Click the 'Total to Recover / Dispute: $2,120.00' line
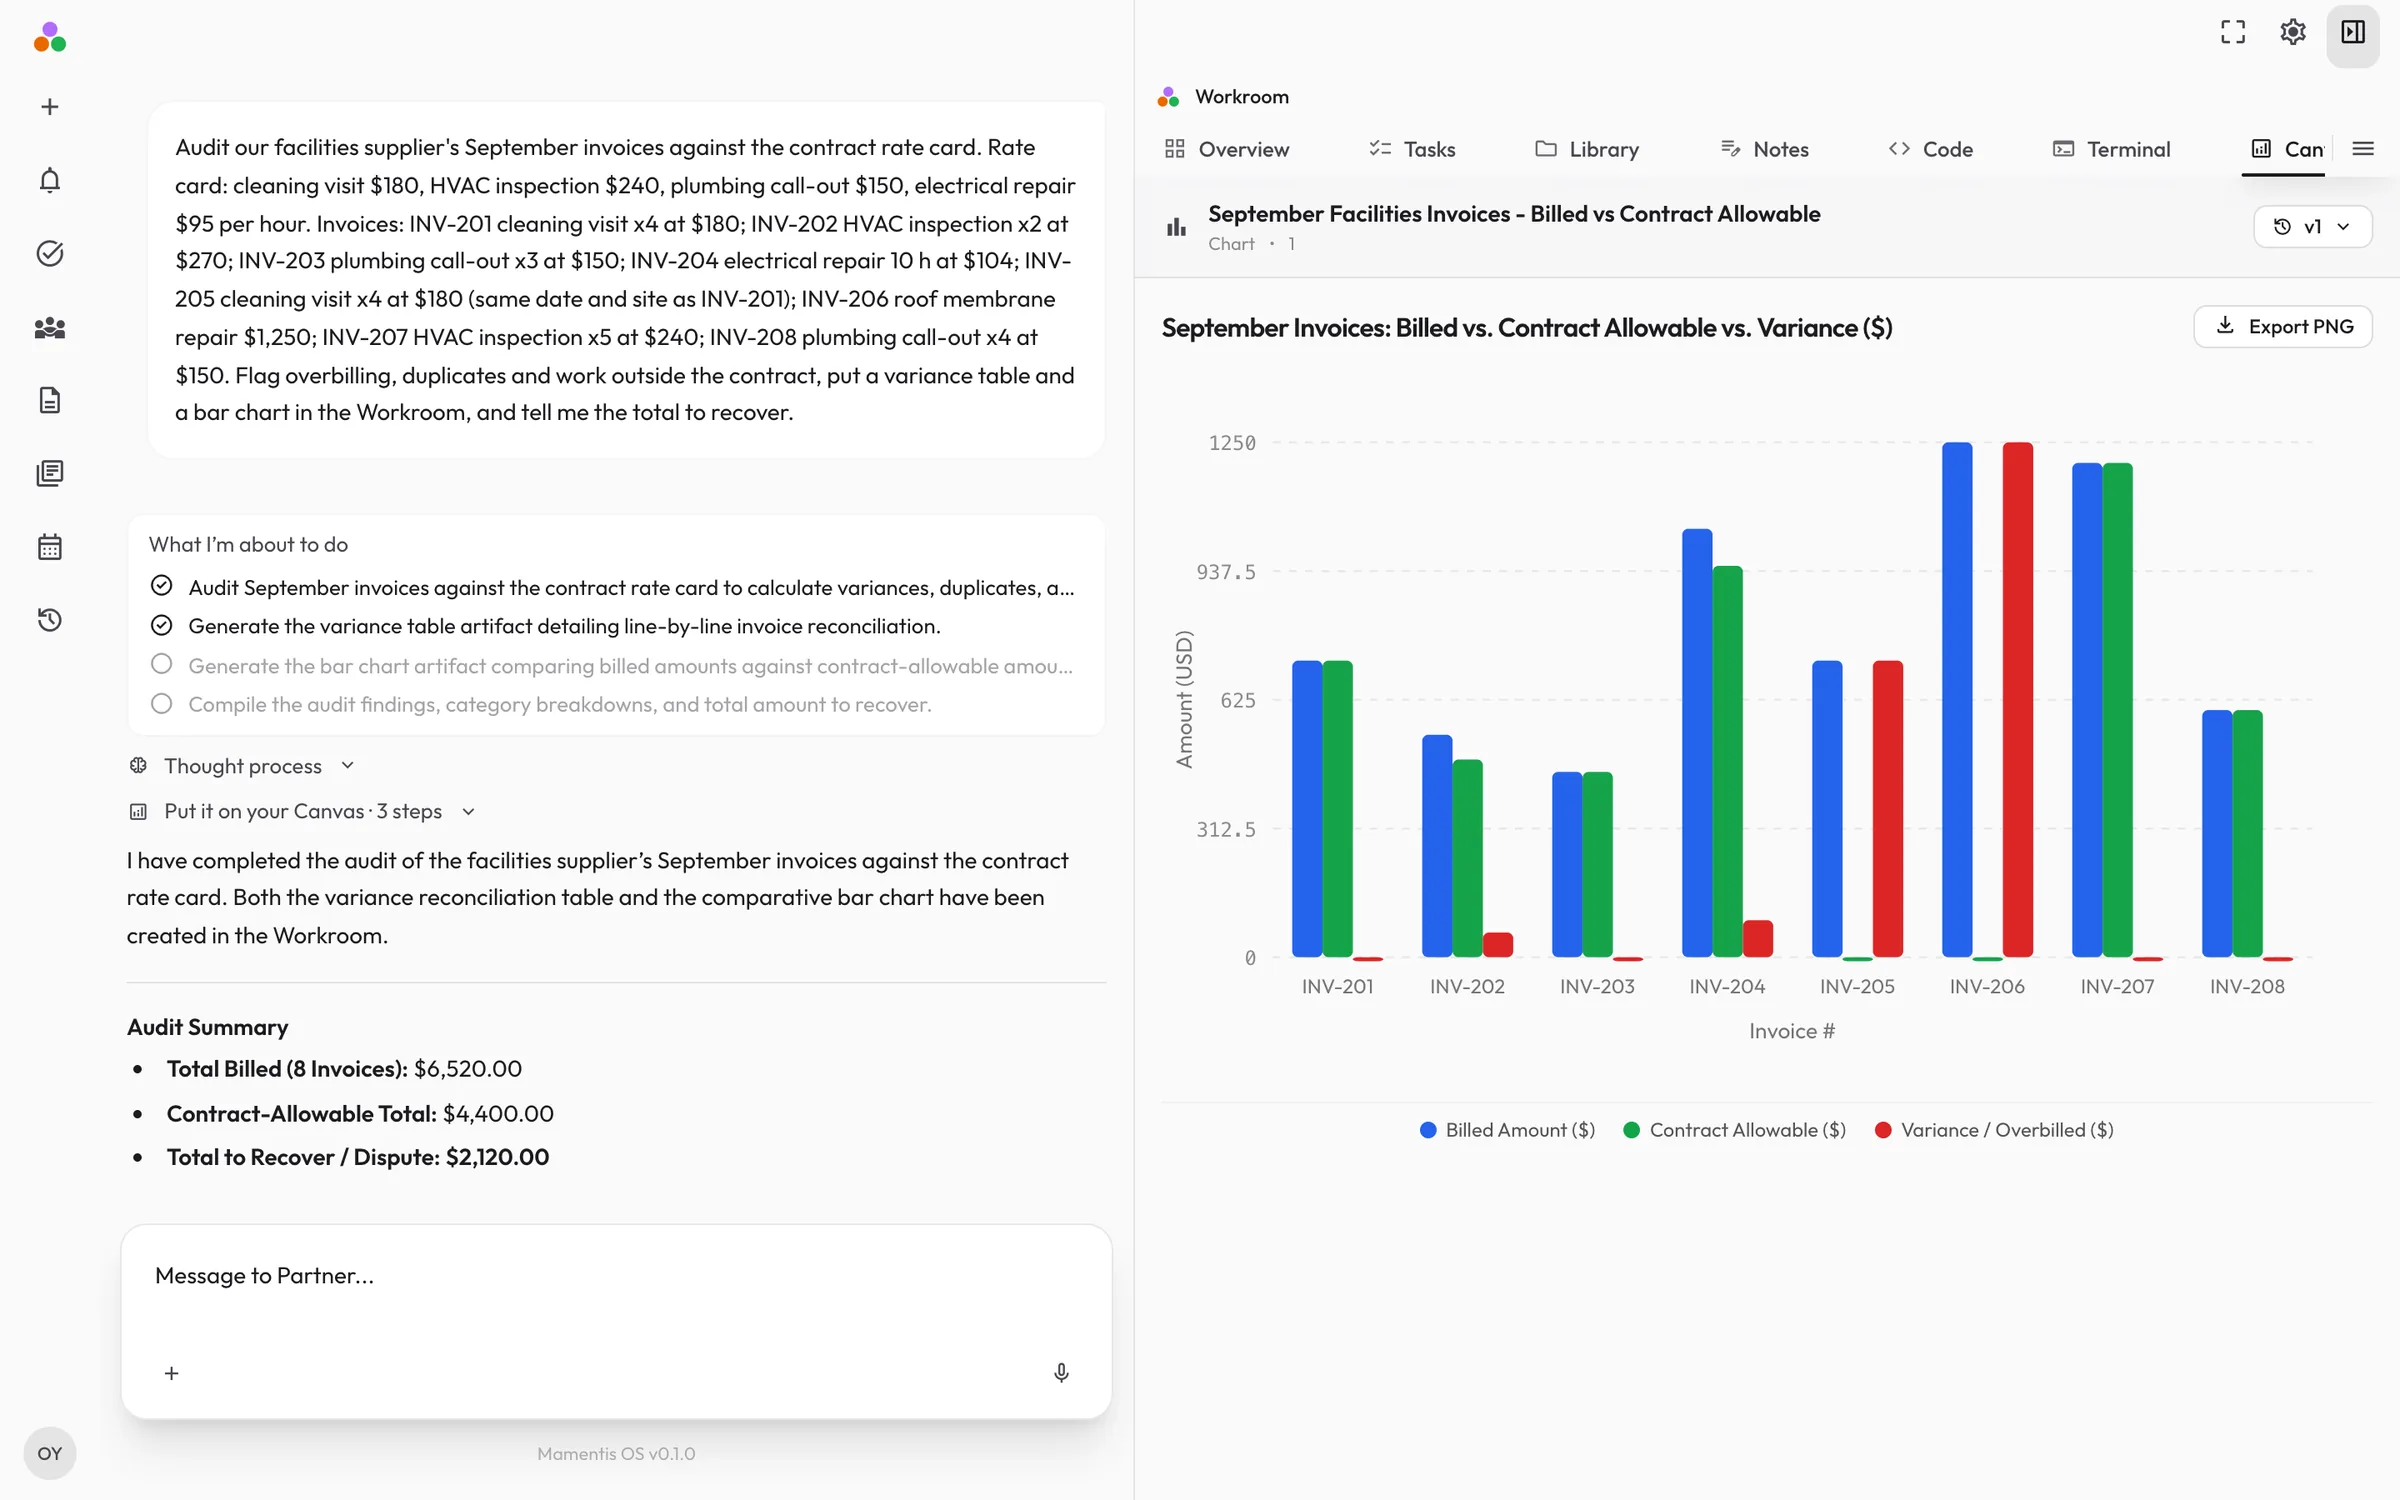 coord(357,1157)
